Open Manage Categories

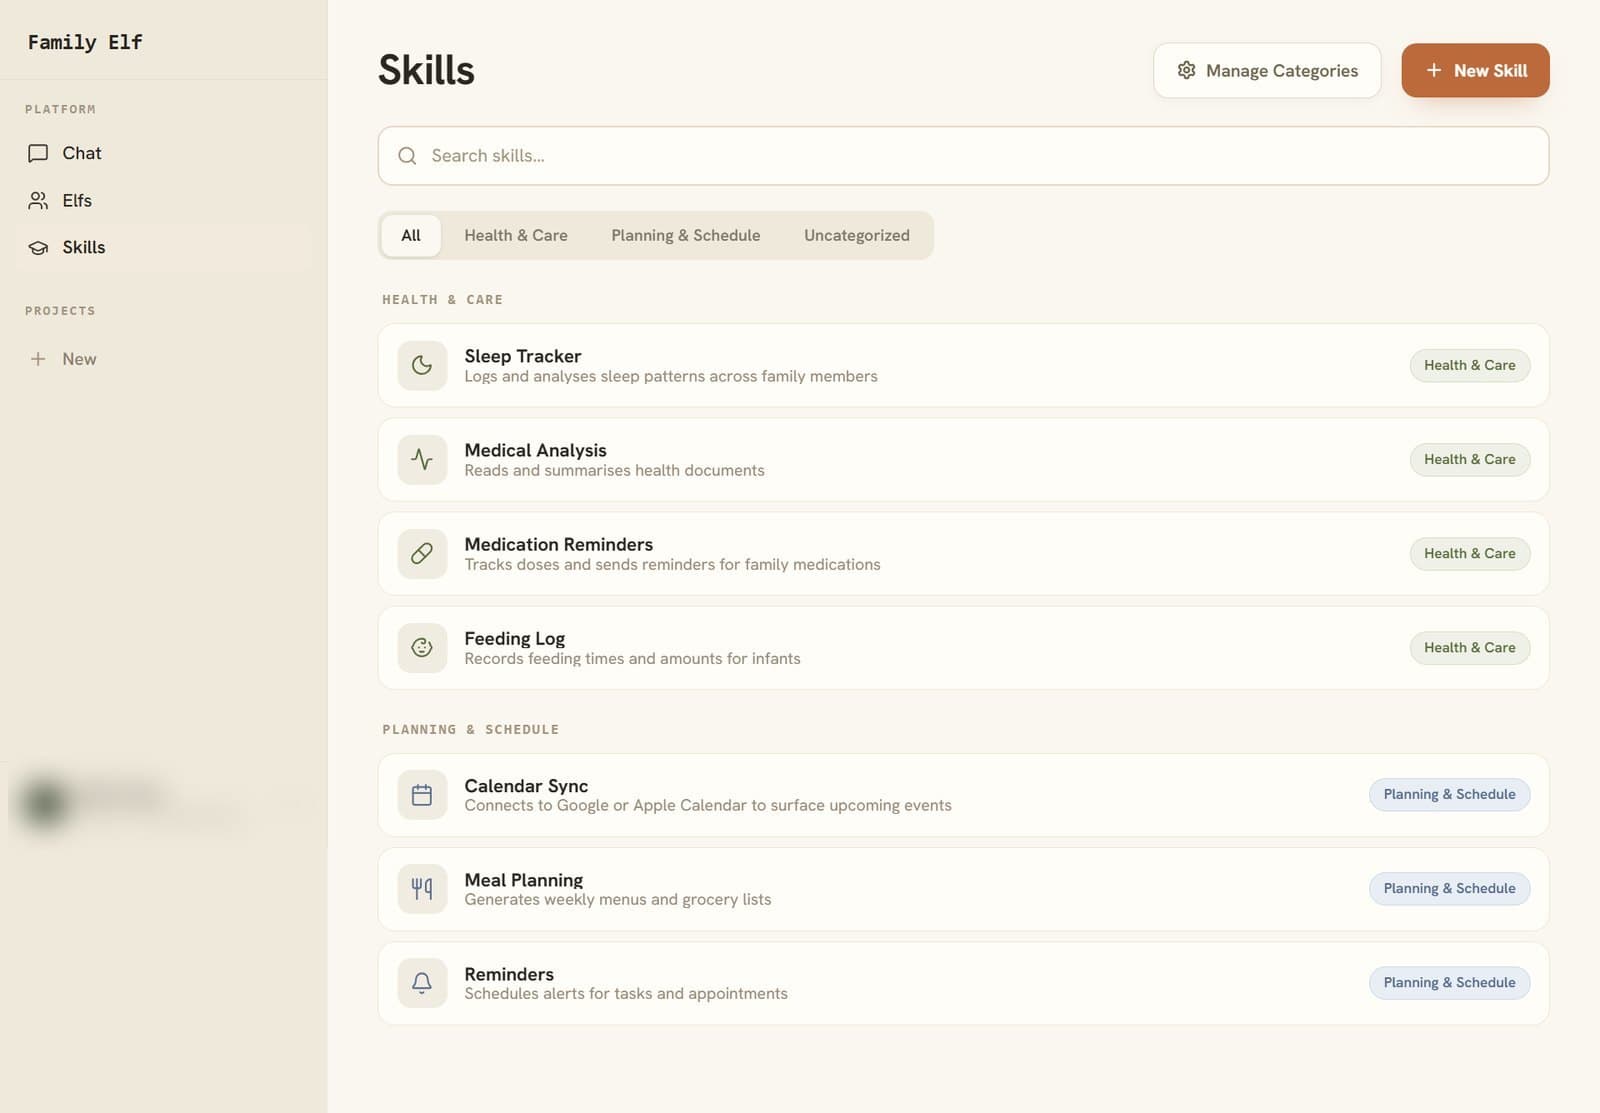click(x=1267, y=70)
